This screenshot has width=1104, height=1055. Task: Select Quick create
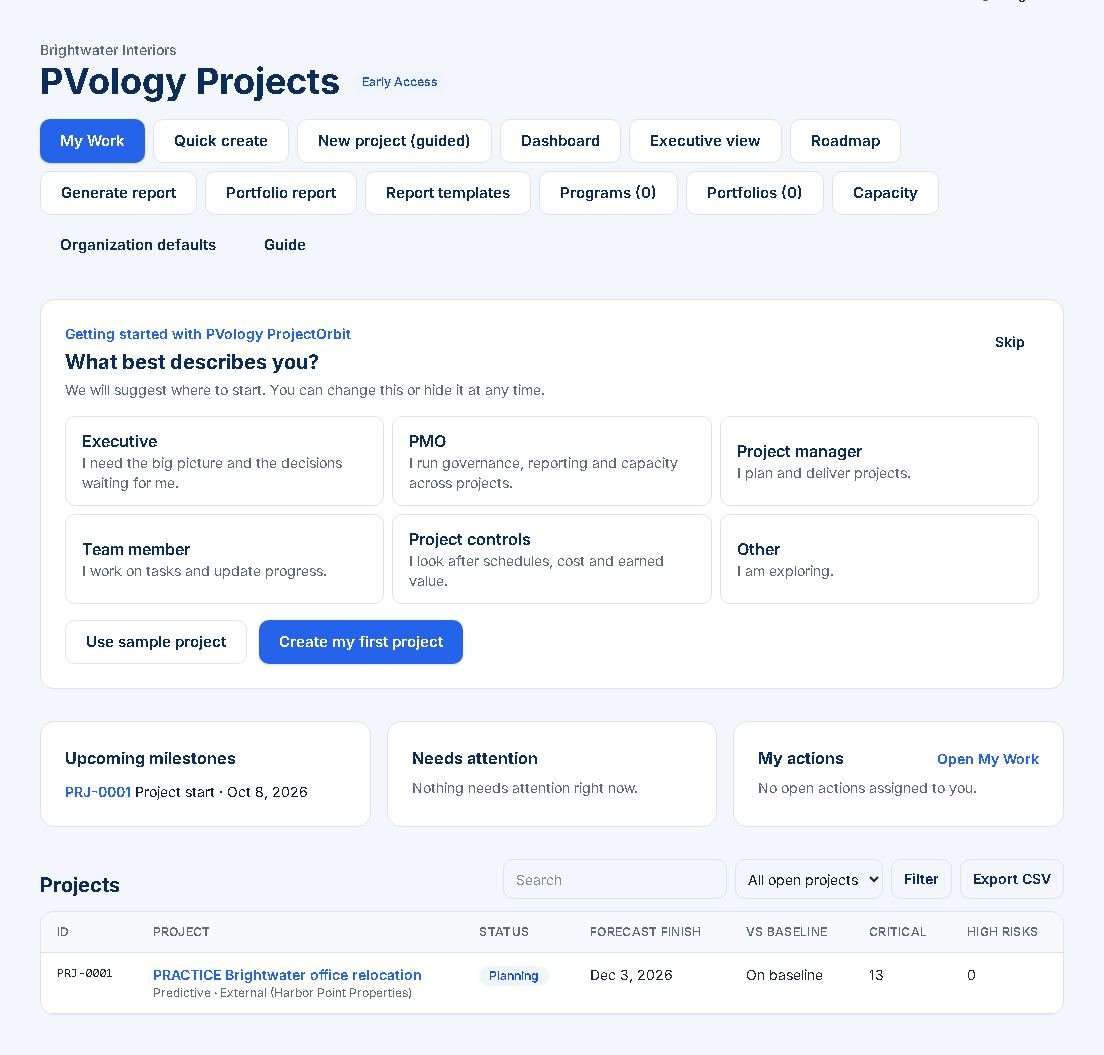click(220, 141)
